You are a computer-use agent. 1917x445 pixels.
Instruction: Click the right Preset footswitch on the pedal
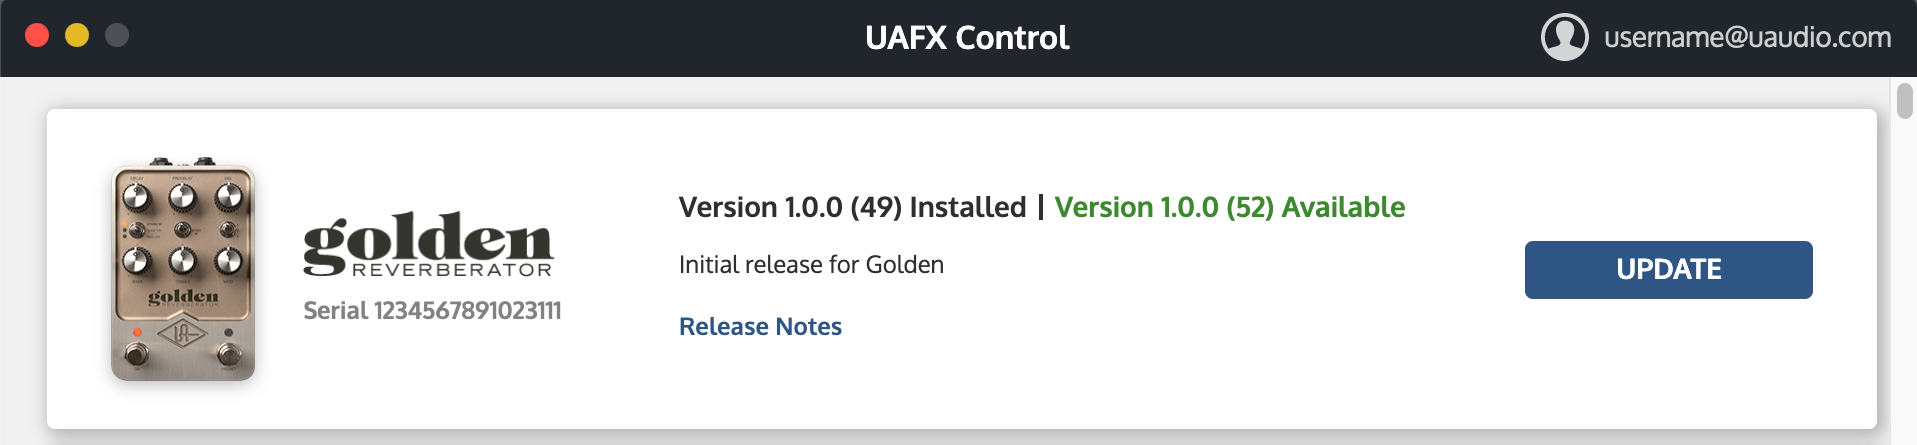click(x=229, y=354)
